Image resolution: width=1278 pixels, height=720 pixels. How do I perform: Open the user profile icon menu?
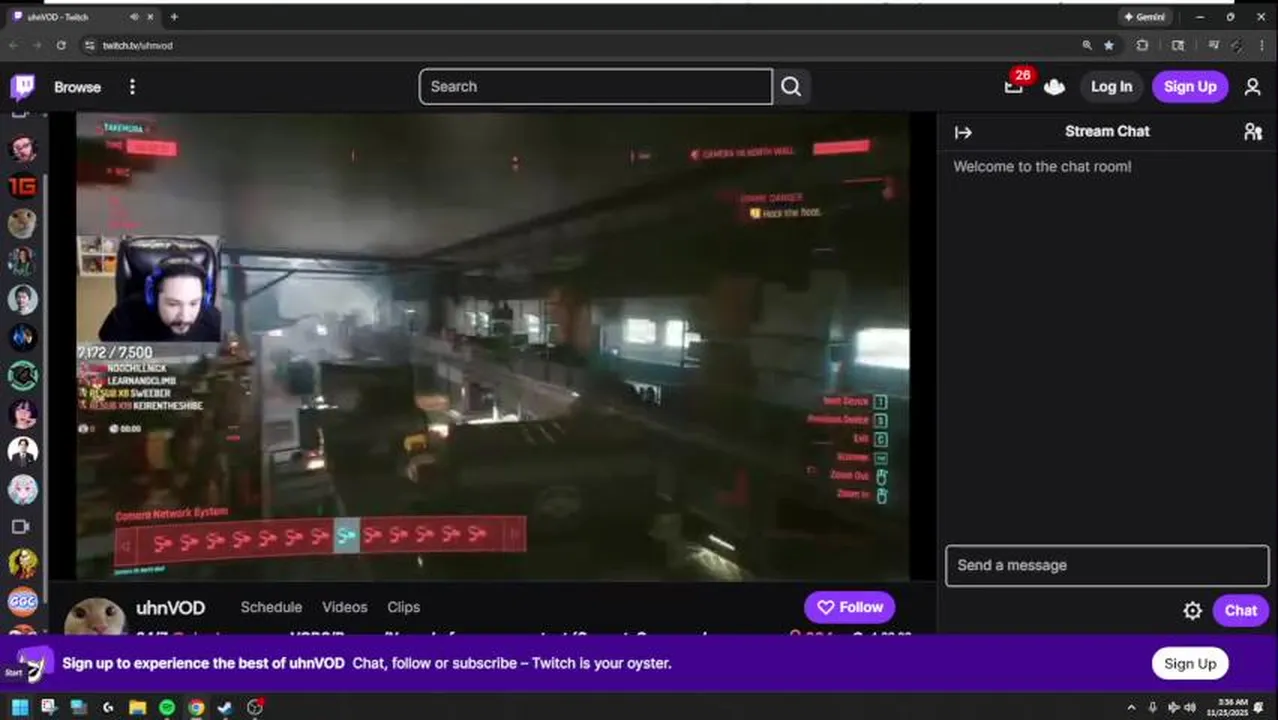[1252, 87]
